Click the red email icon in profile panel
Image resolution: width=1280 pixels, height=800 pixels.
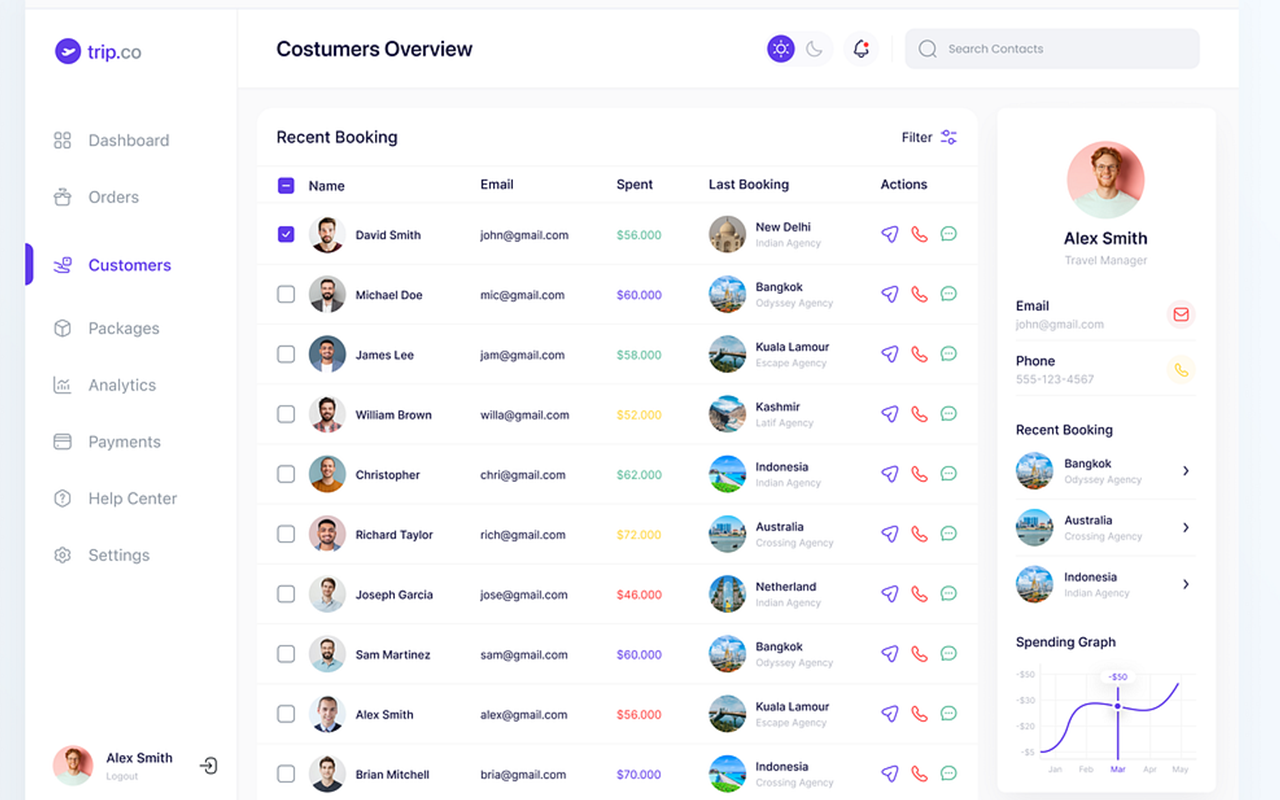coord(1181,315)
